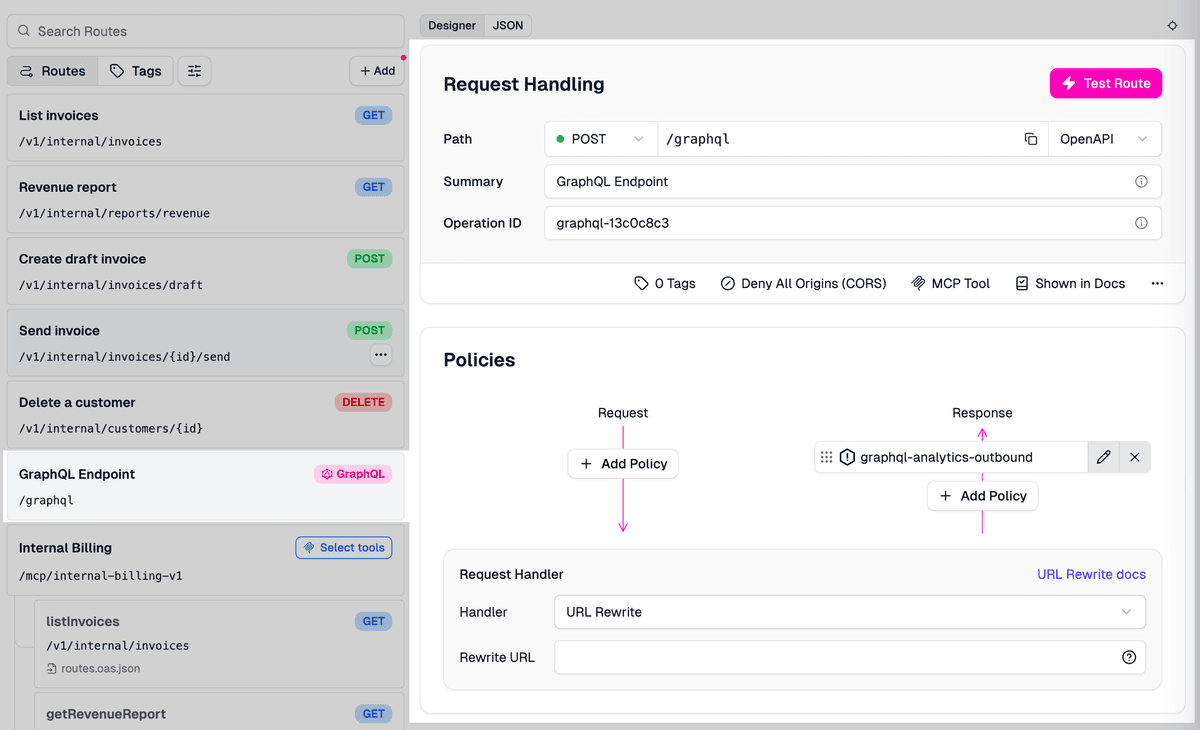Click the filter settings sliders icon
1200x730 pixels.
click(195, 71)
